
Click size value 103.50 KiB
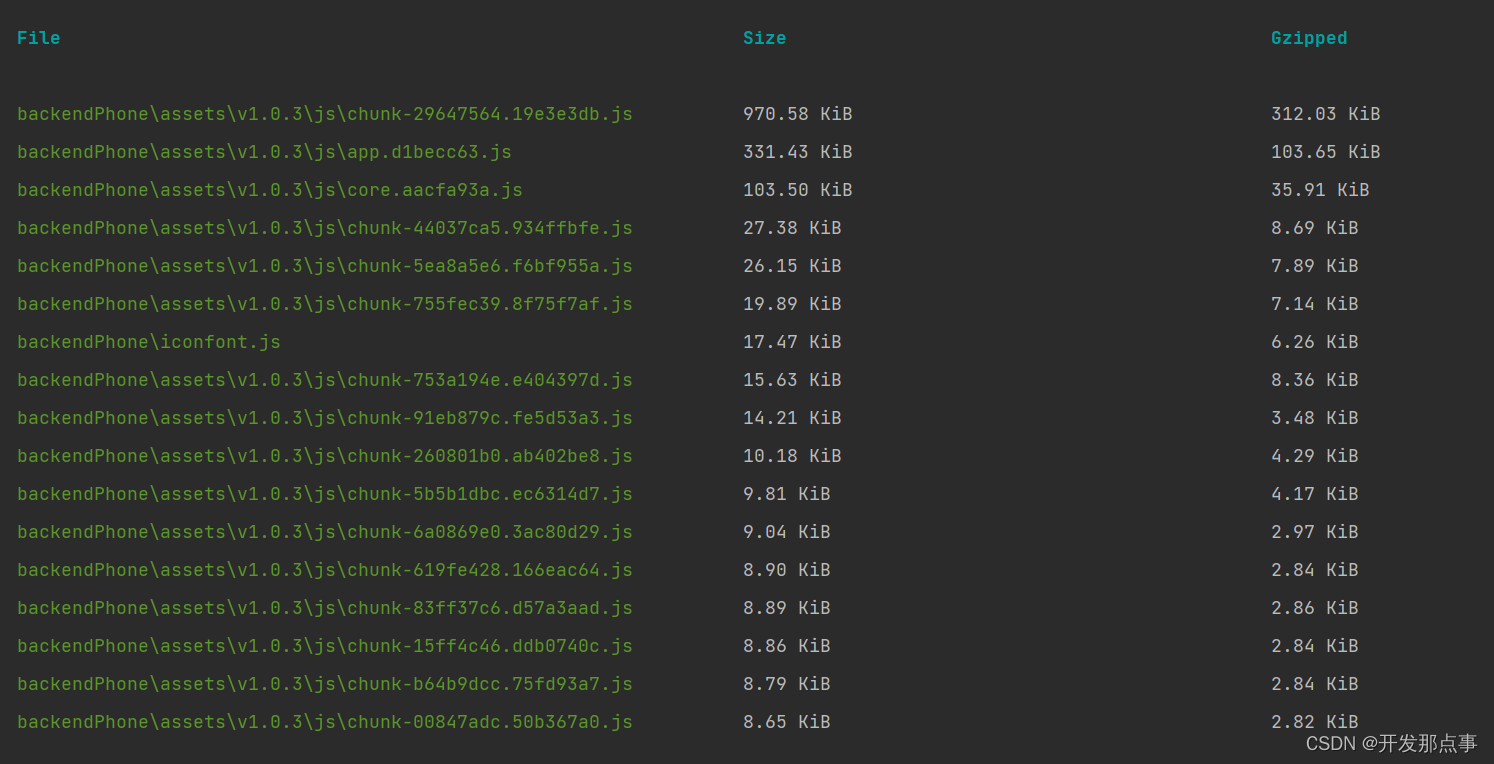[x=798, y=190]
